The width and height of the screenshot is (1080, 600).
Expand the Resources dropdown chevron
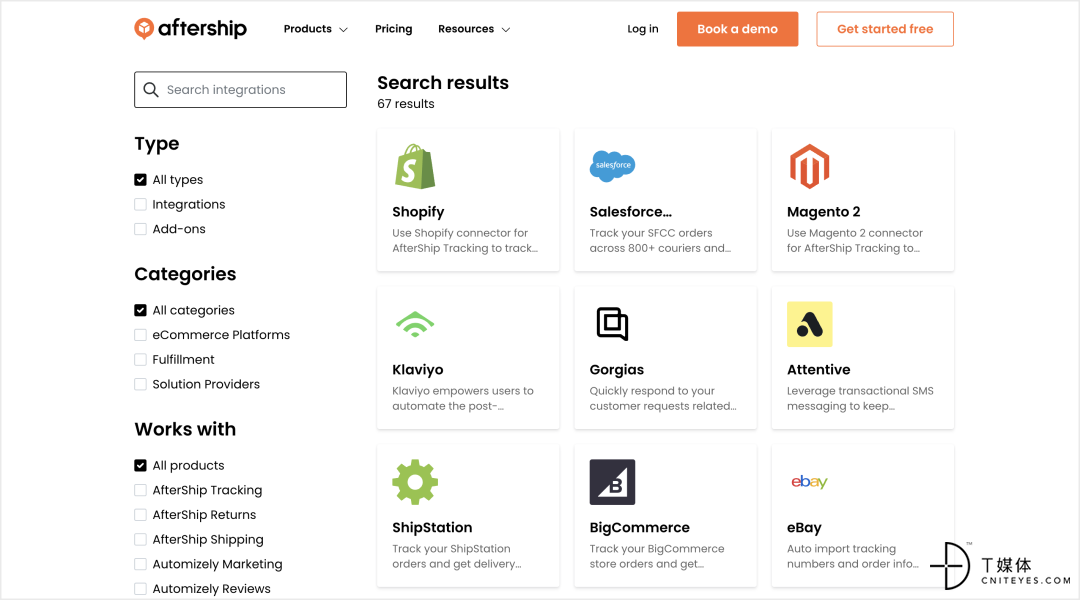506,30
